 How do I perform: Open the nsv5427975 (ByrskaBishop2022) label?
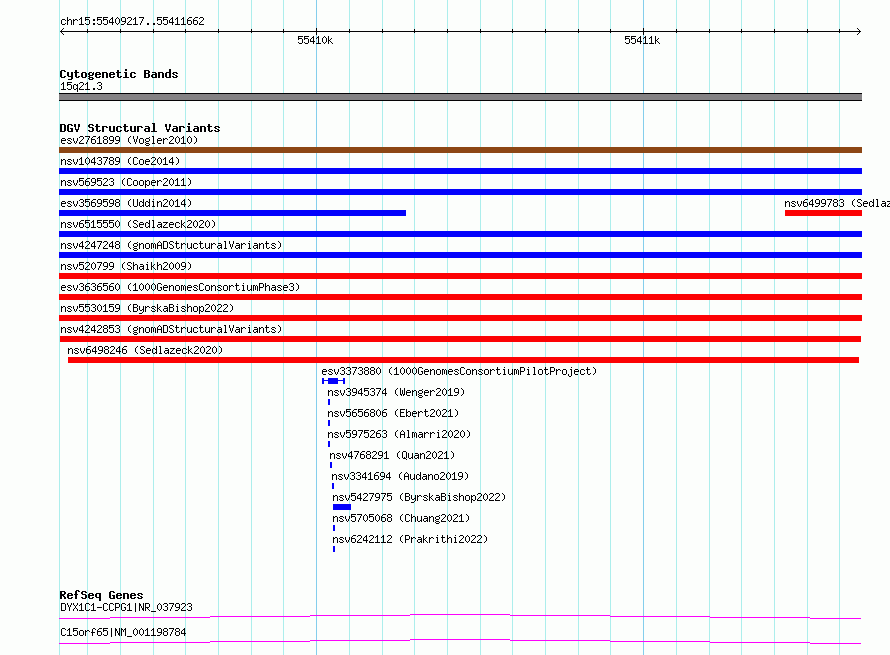click(x=419, y=497)
